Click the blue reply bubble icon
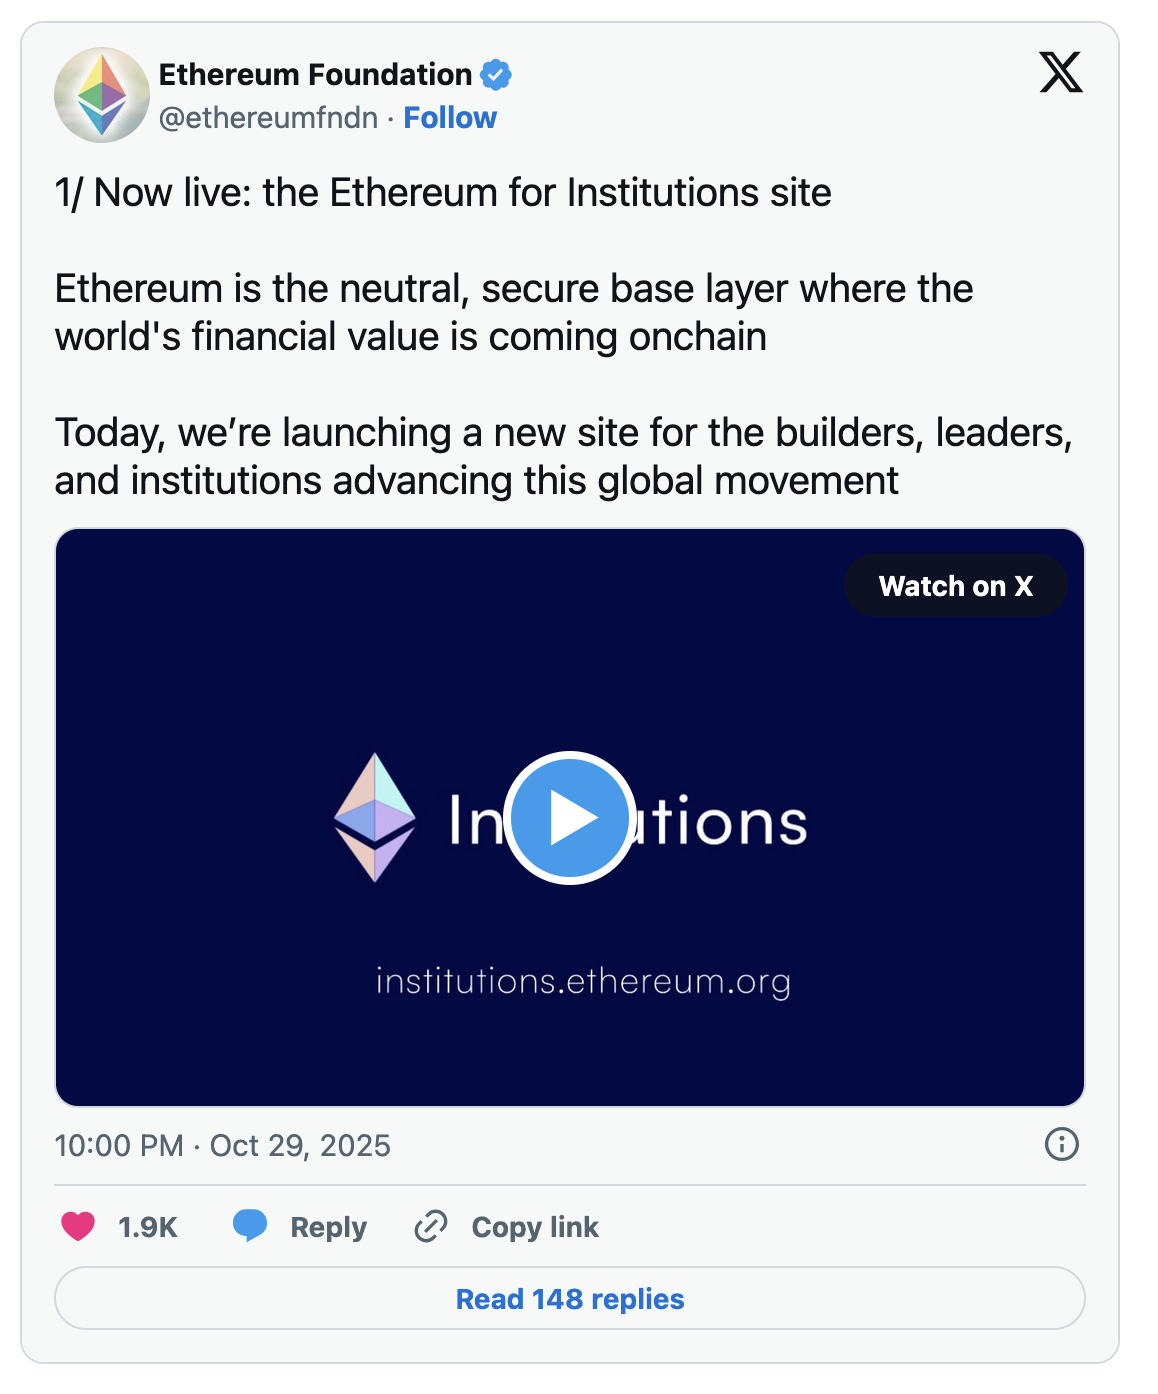Screen dimensions: 1158x1394 click(x=250, y=1225)
